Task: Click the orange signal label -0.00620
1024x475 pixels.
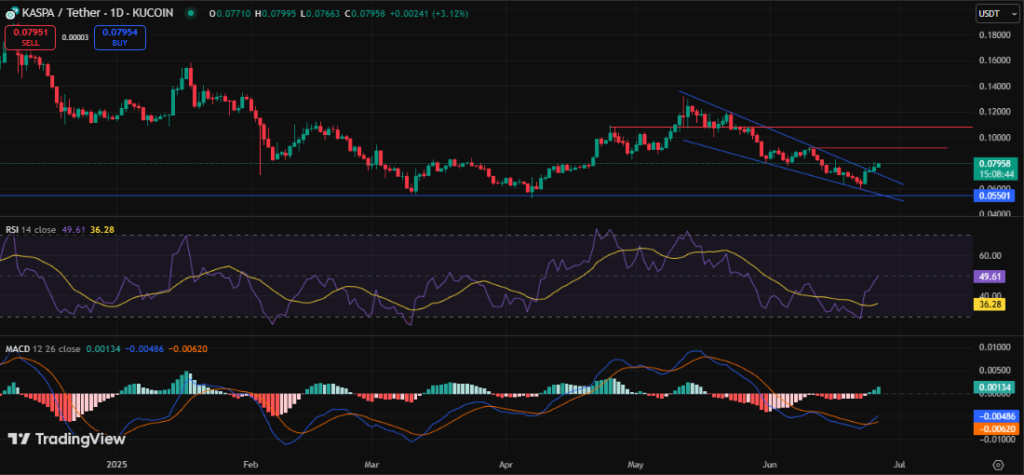Action: click(x=995, y=428)
